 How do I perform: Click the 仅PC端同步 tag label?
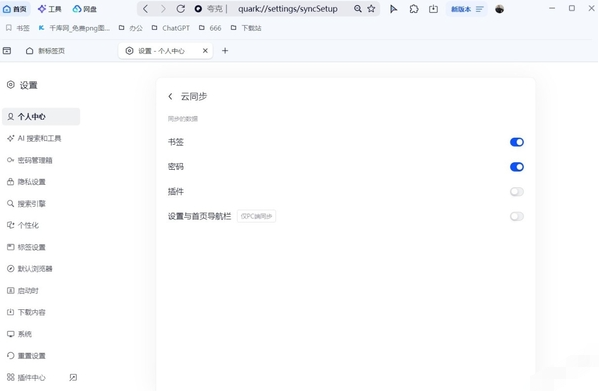[256, 216]
